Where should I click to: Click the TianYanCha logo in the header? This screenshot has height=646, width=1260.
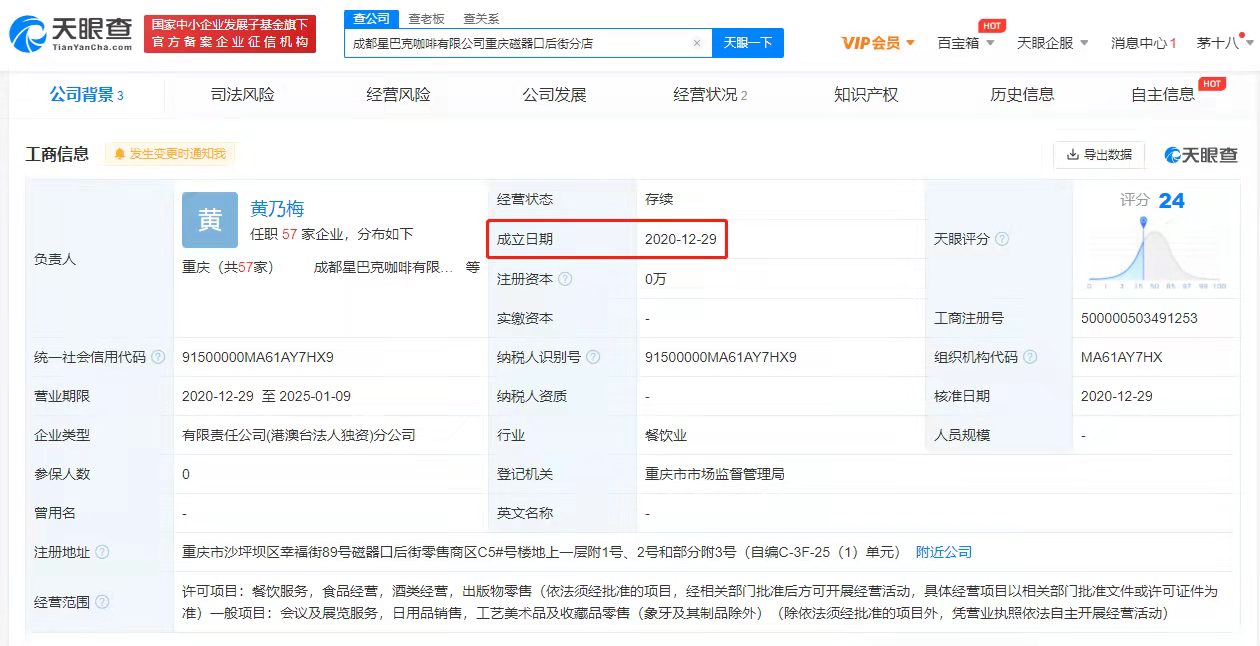(70, 33)
